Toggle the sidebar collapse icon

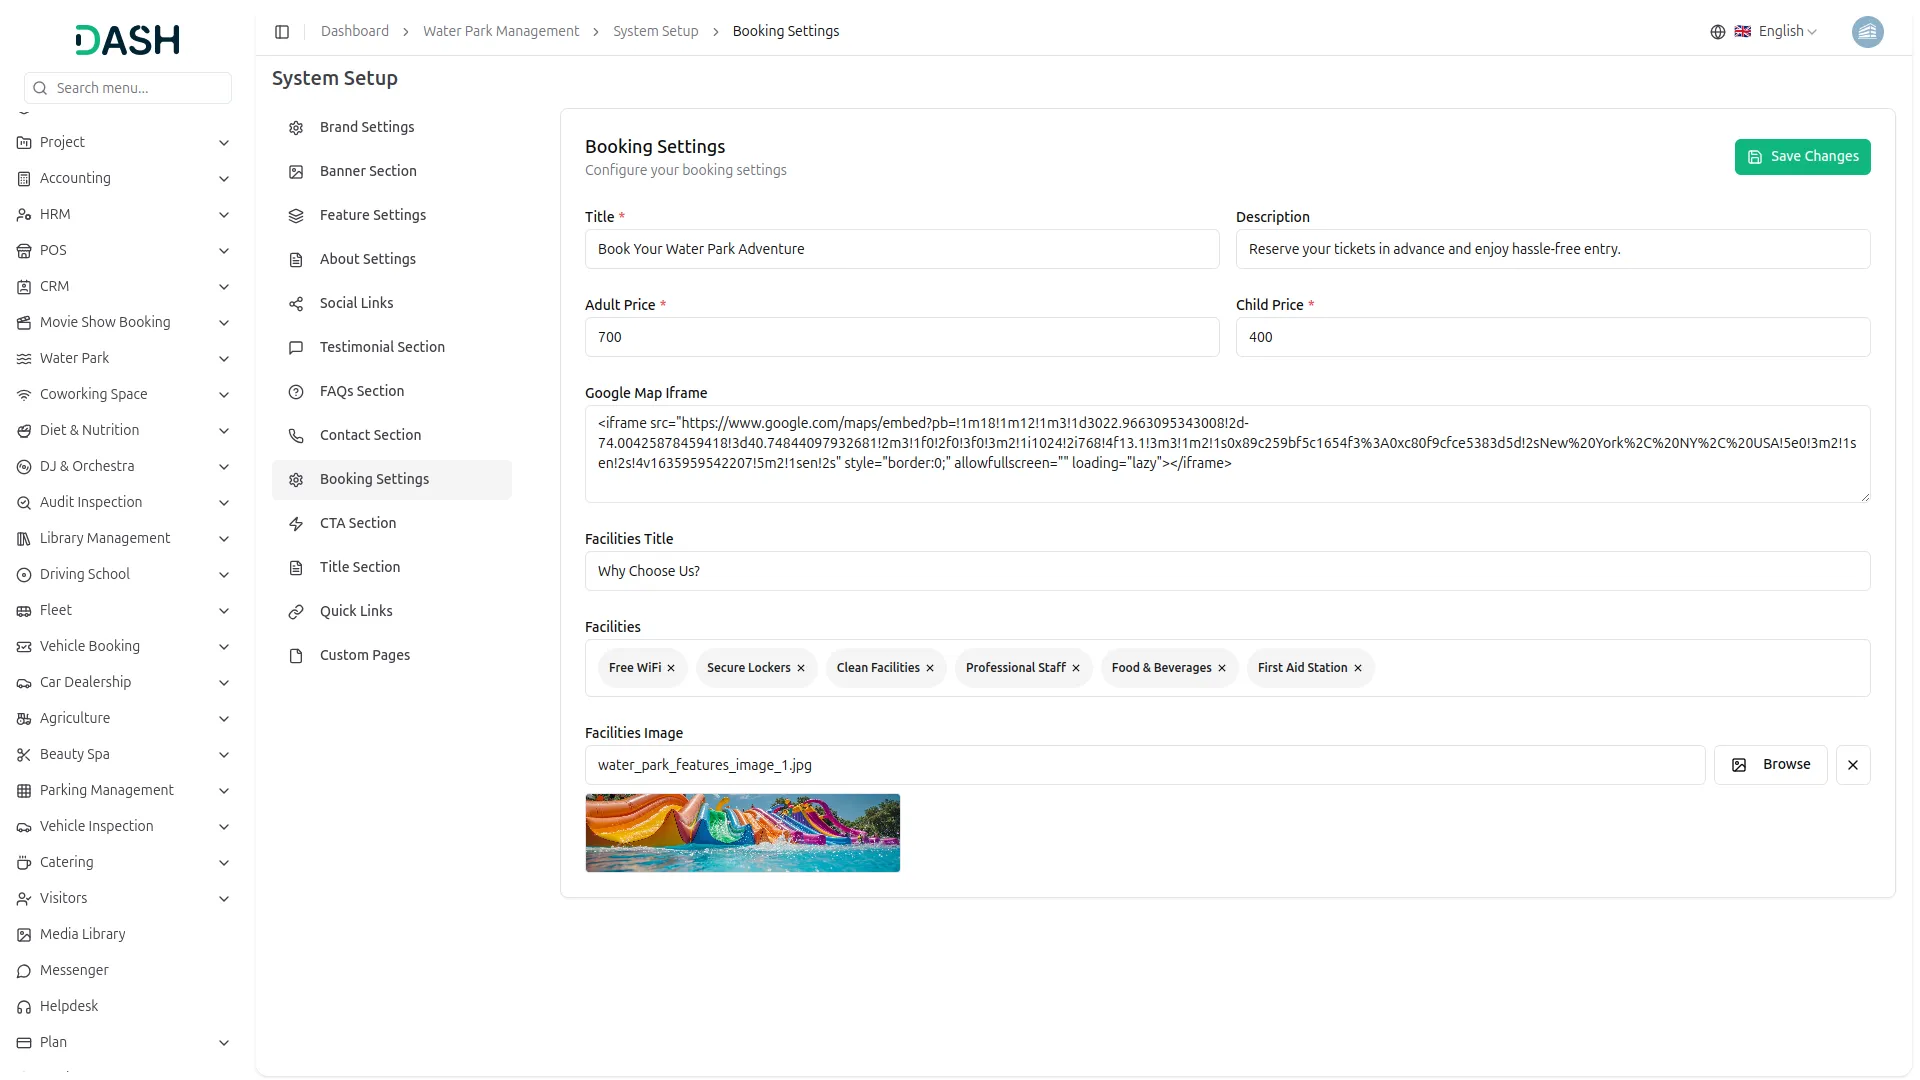(282, 32)
